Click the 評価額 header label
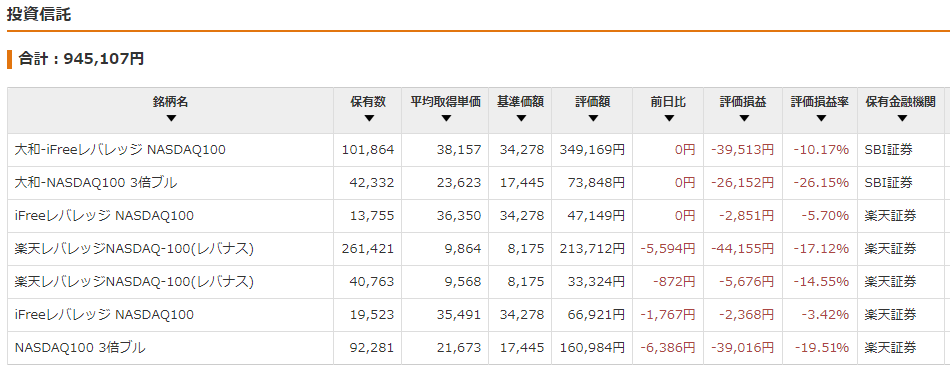 tap(593, 102)
